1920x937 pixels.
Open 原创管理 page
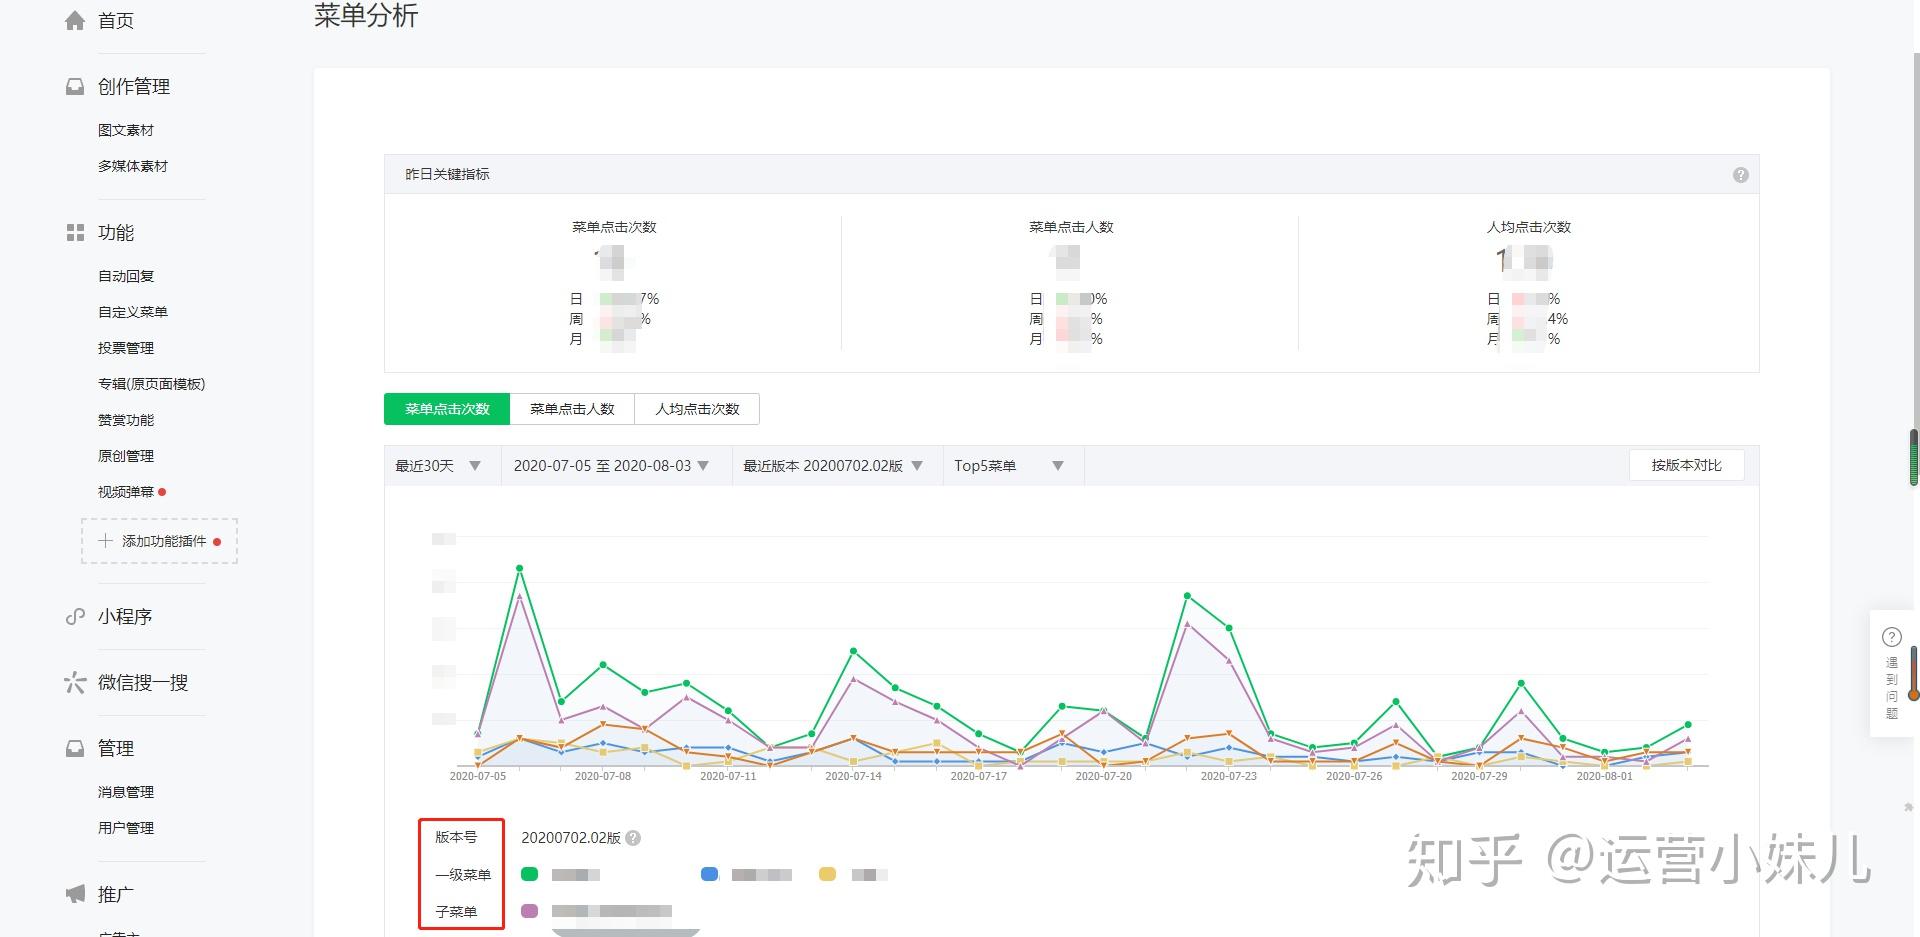(x=126, y=456)
